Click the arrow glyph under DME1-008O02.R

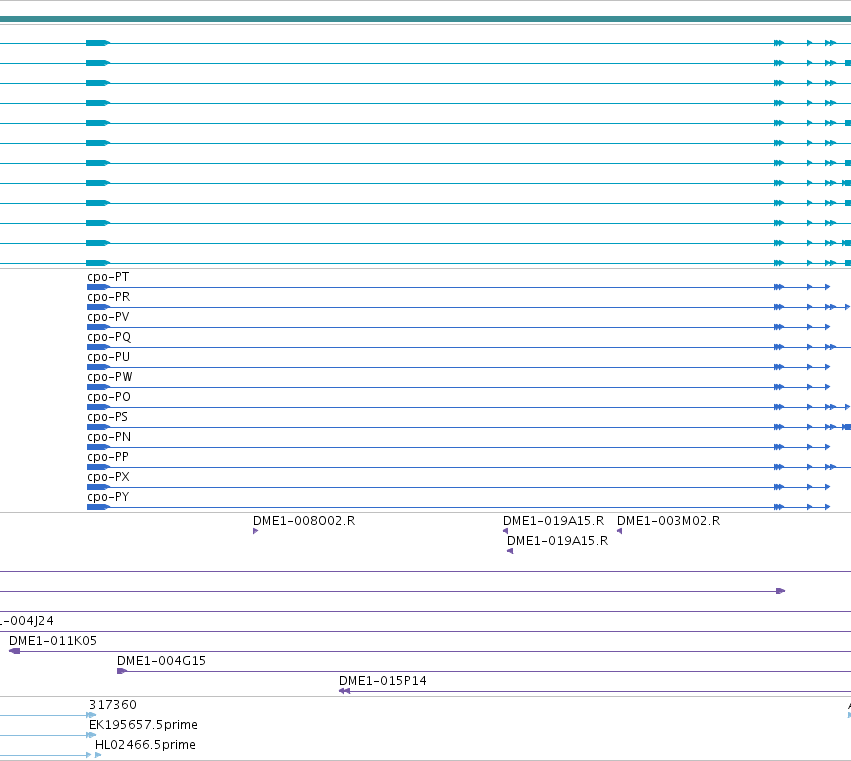point(256,531)
